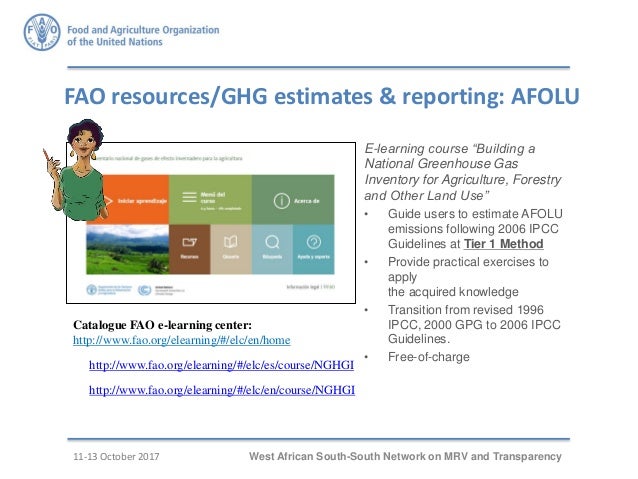Click the hamburger menu icon in course tile
Screen dimensions: 638x479
[189, 197]
